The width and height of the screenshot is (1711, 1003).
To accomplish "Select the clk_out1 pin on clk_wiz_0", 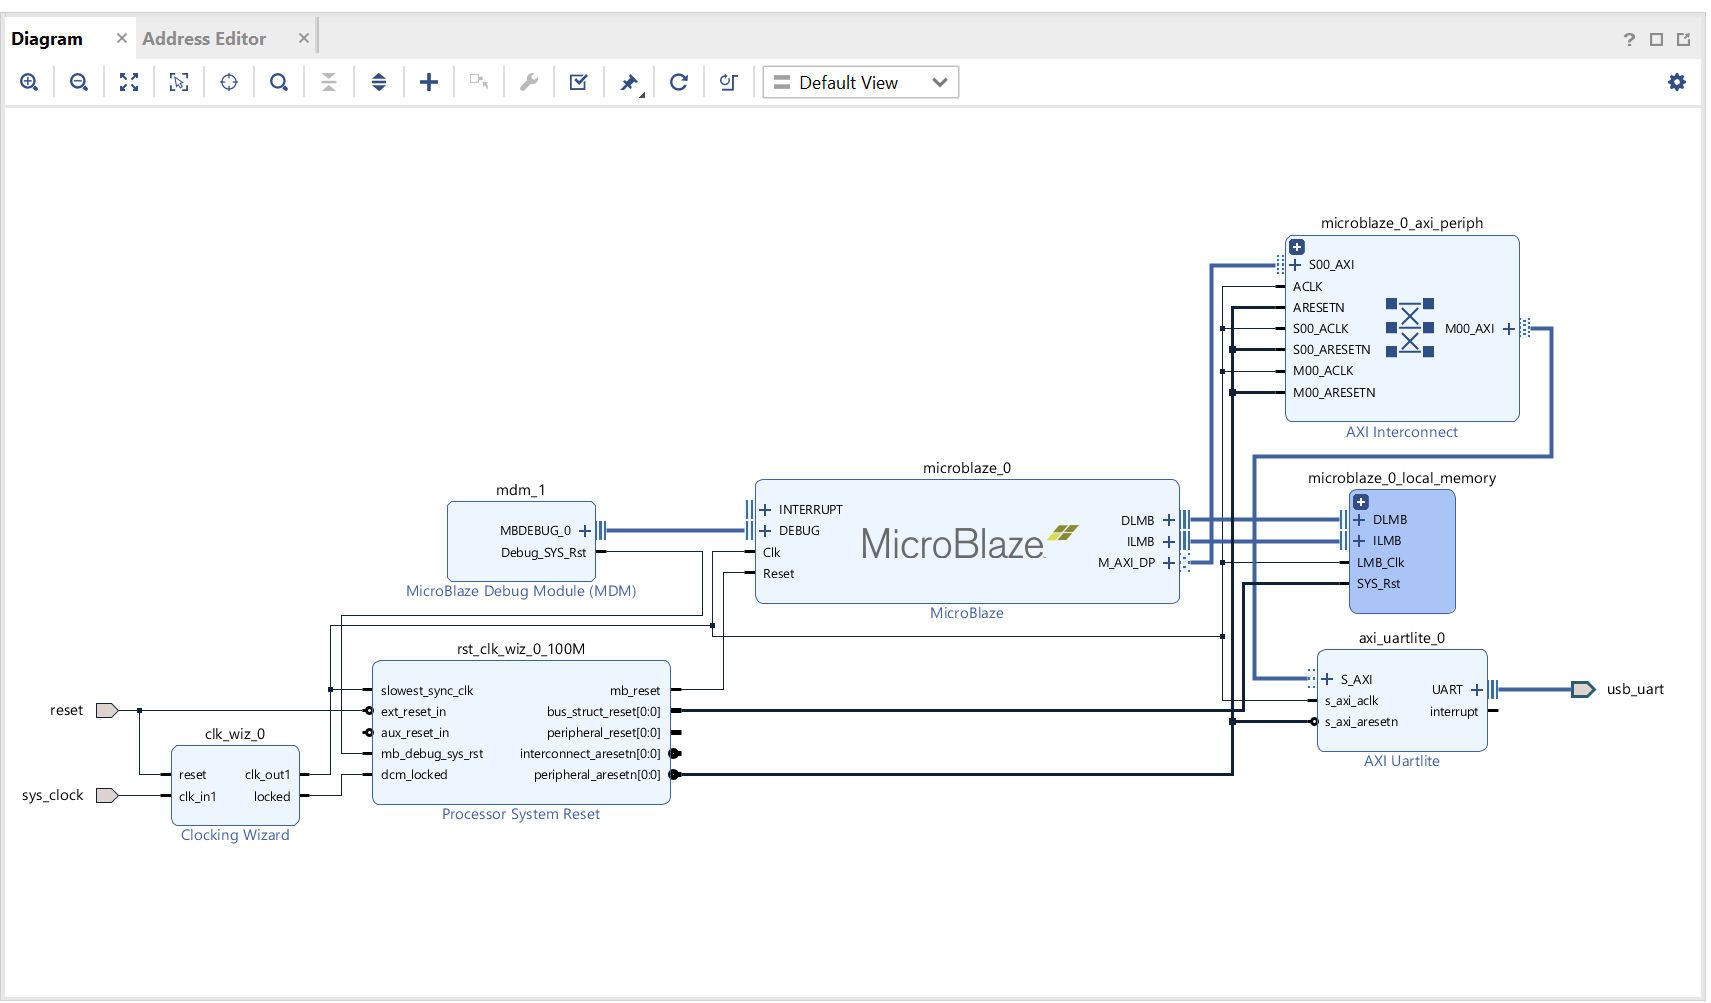I will click(267, 775).
